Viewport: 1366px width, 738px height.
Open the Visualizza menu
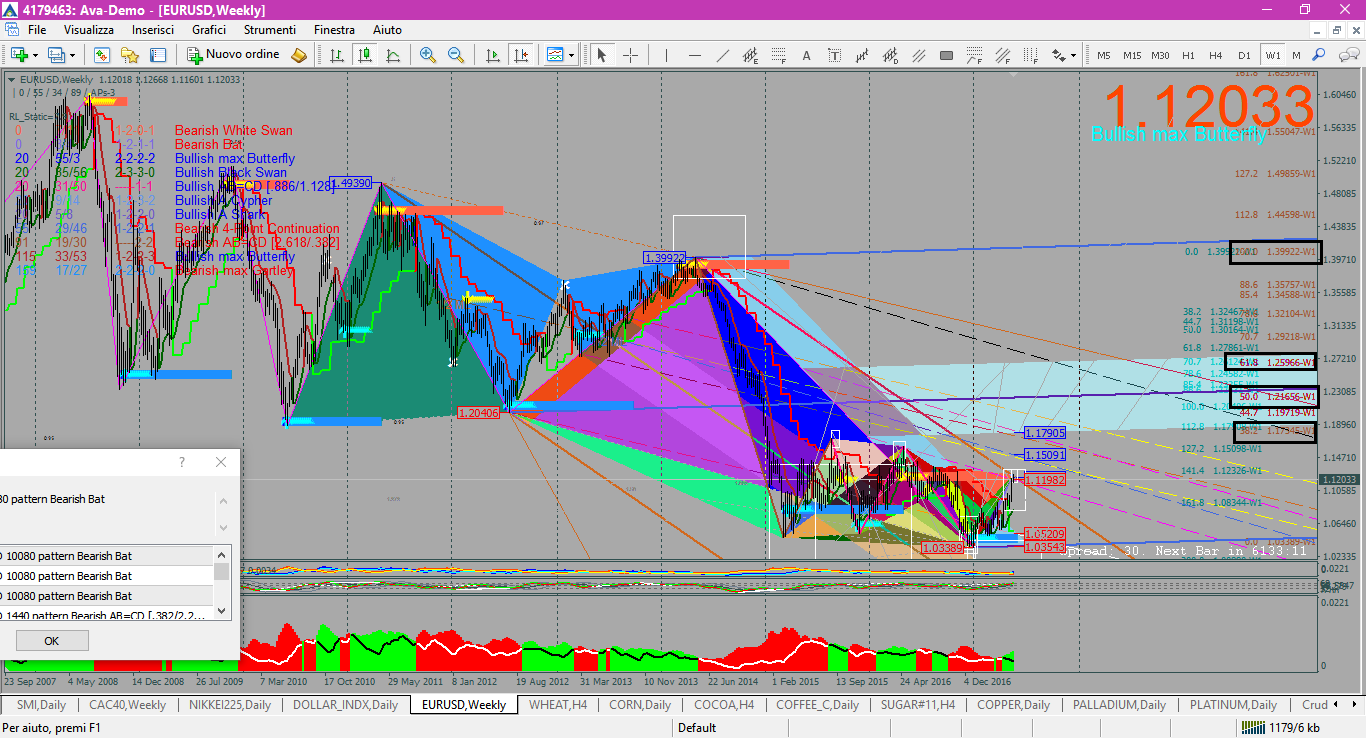pyautogui.click(x=89, y=30)
